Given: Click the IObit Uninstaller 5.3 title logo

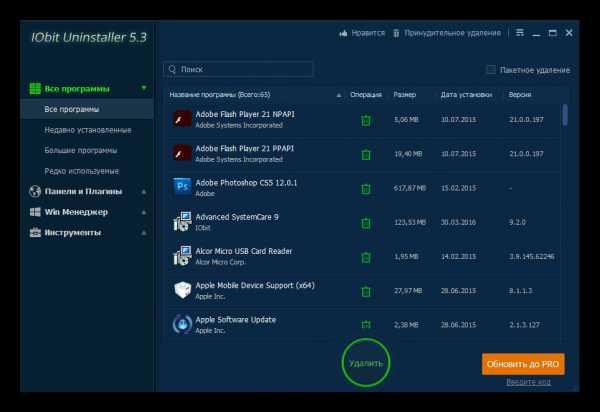Looking at the screenshot, I should tap(89, 37).
